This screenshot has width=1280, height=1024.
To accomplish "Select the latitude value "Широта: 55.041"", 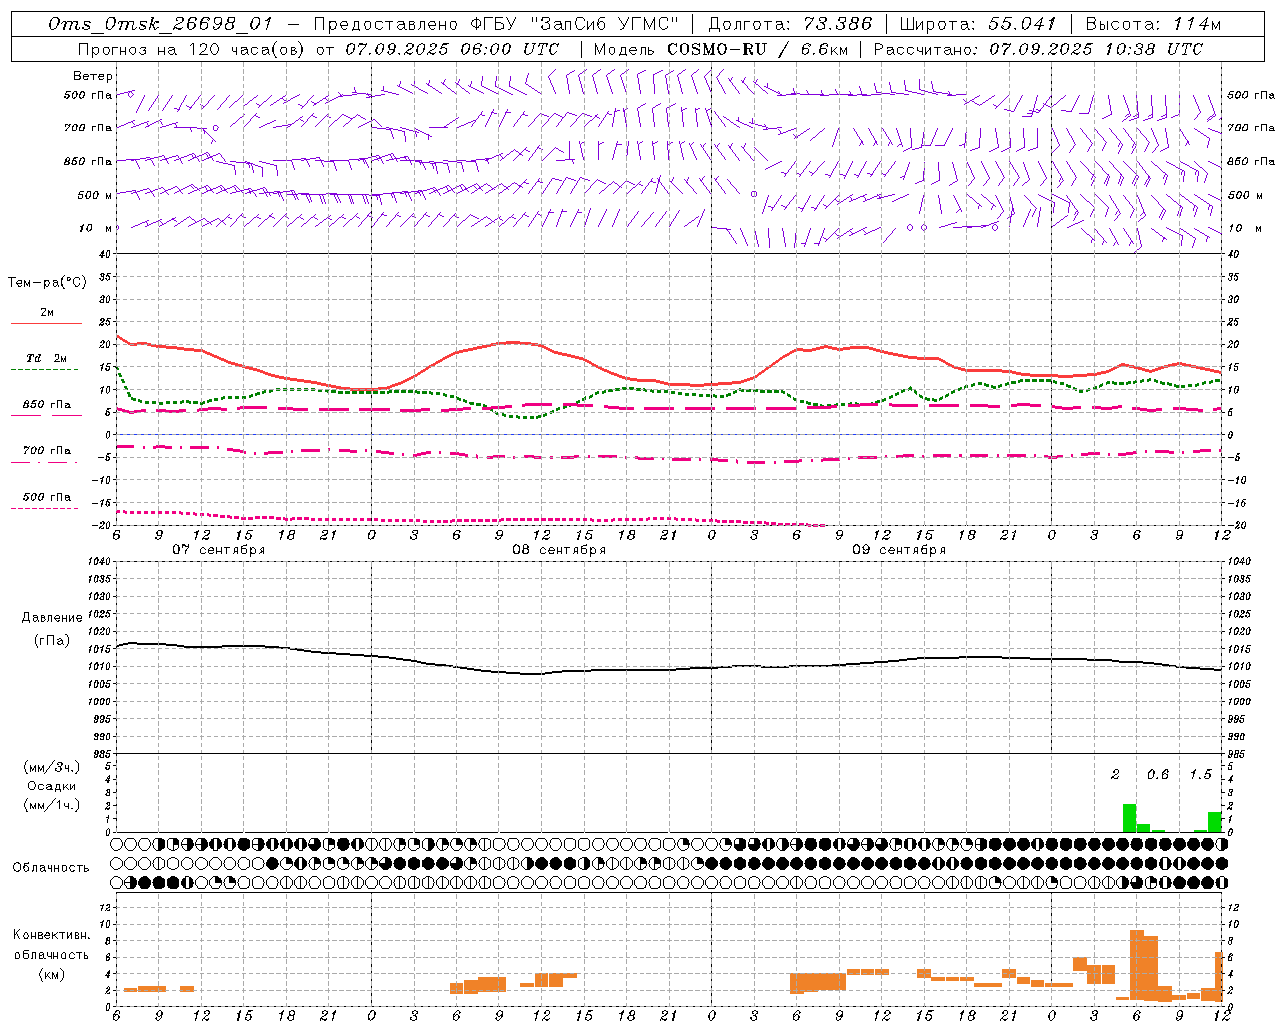I will point(979,24).
